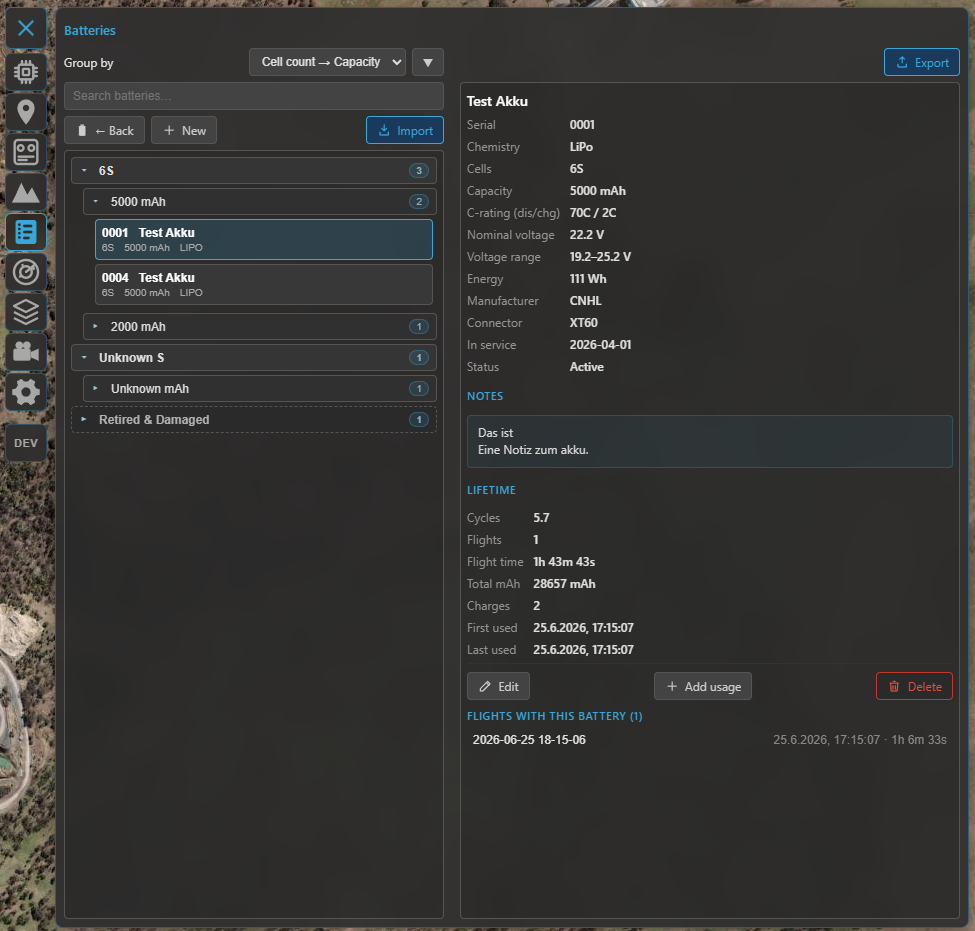Open the settings gear sidebar icon
The width and height of the screenshot is (975, 931).
[25, 392]
